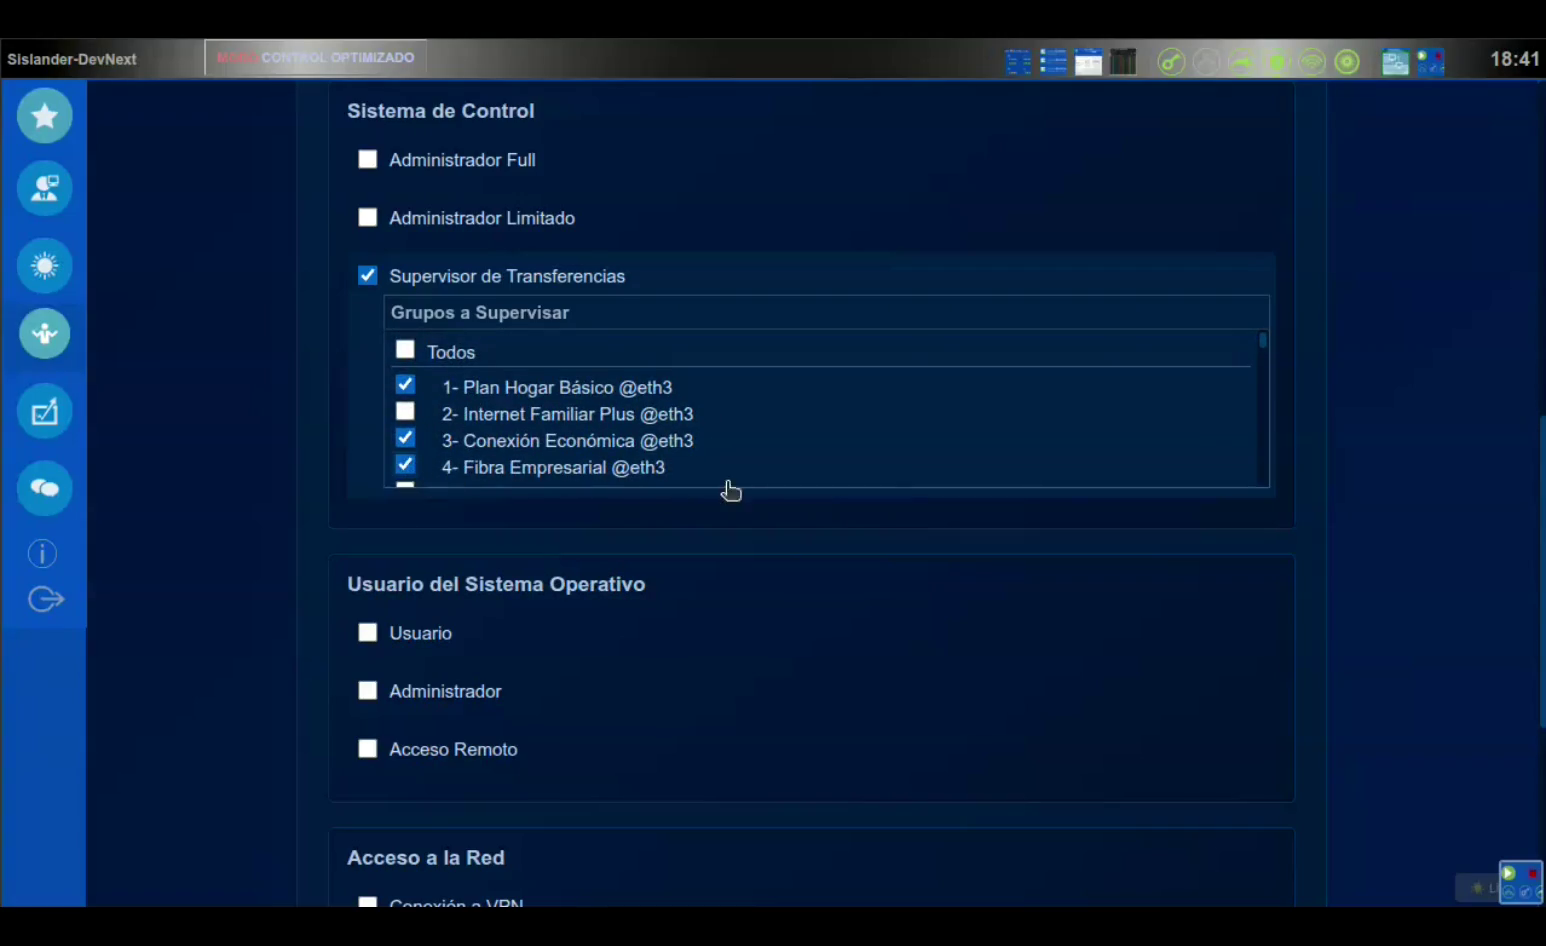The width and height of the screenshot is (1546, 946).
Task: Uncheck 4- Fibra Empresarial @eth3
Action: pyautogui.click(x=405, y=465)
